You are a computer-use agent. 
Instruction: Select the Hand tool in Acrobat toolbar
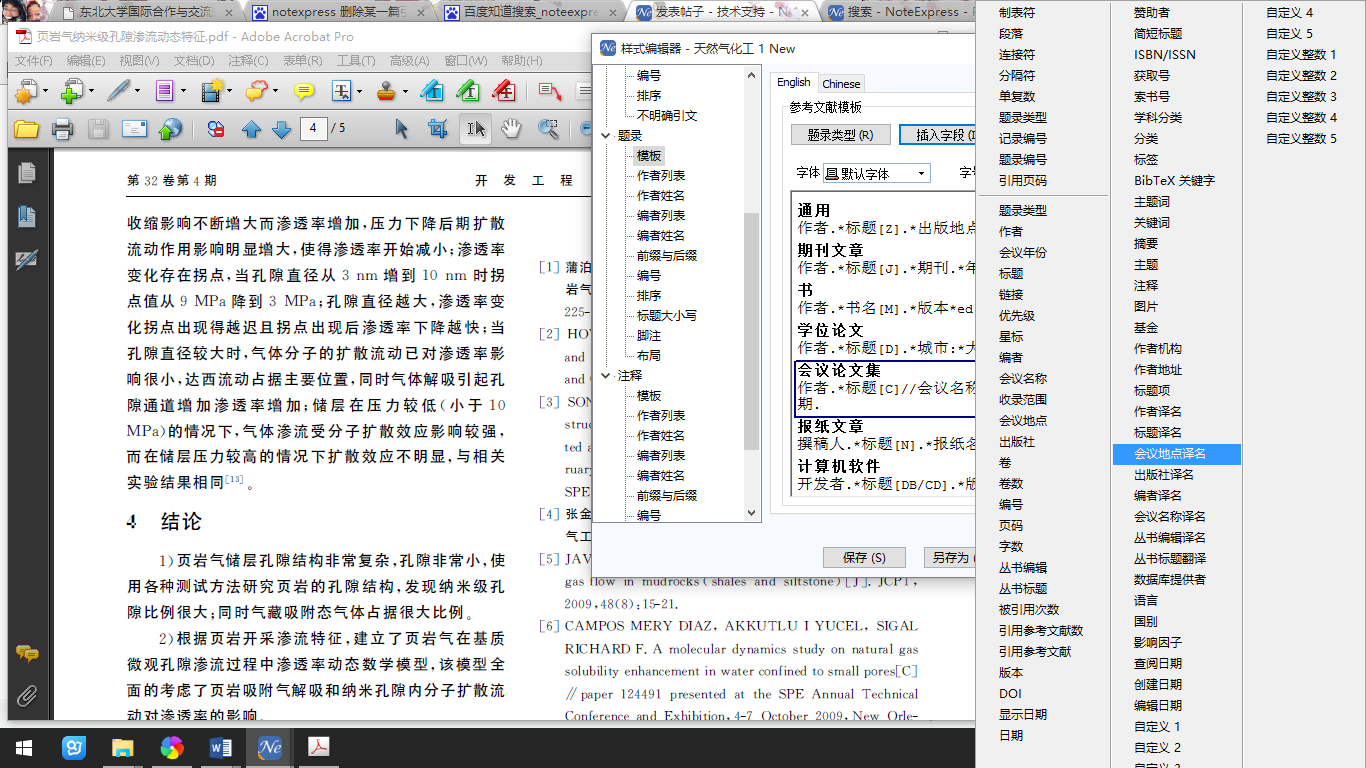(511, 129)
